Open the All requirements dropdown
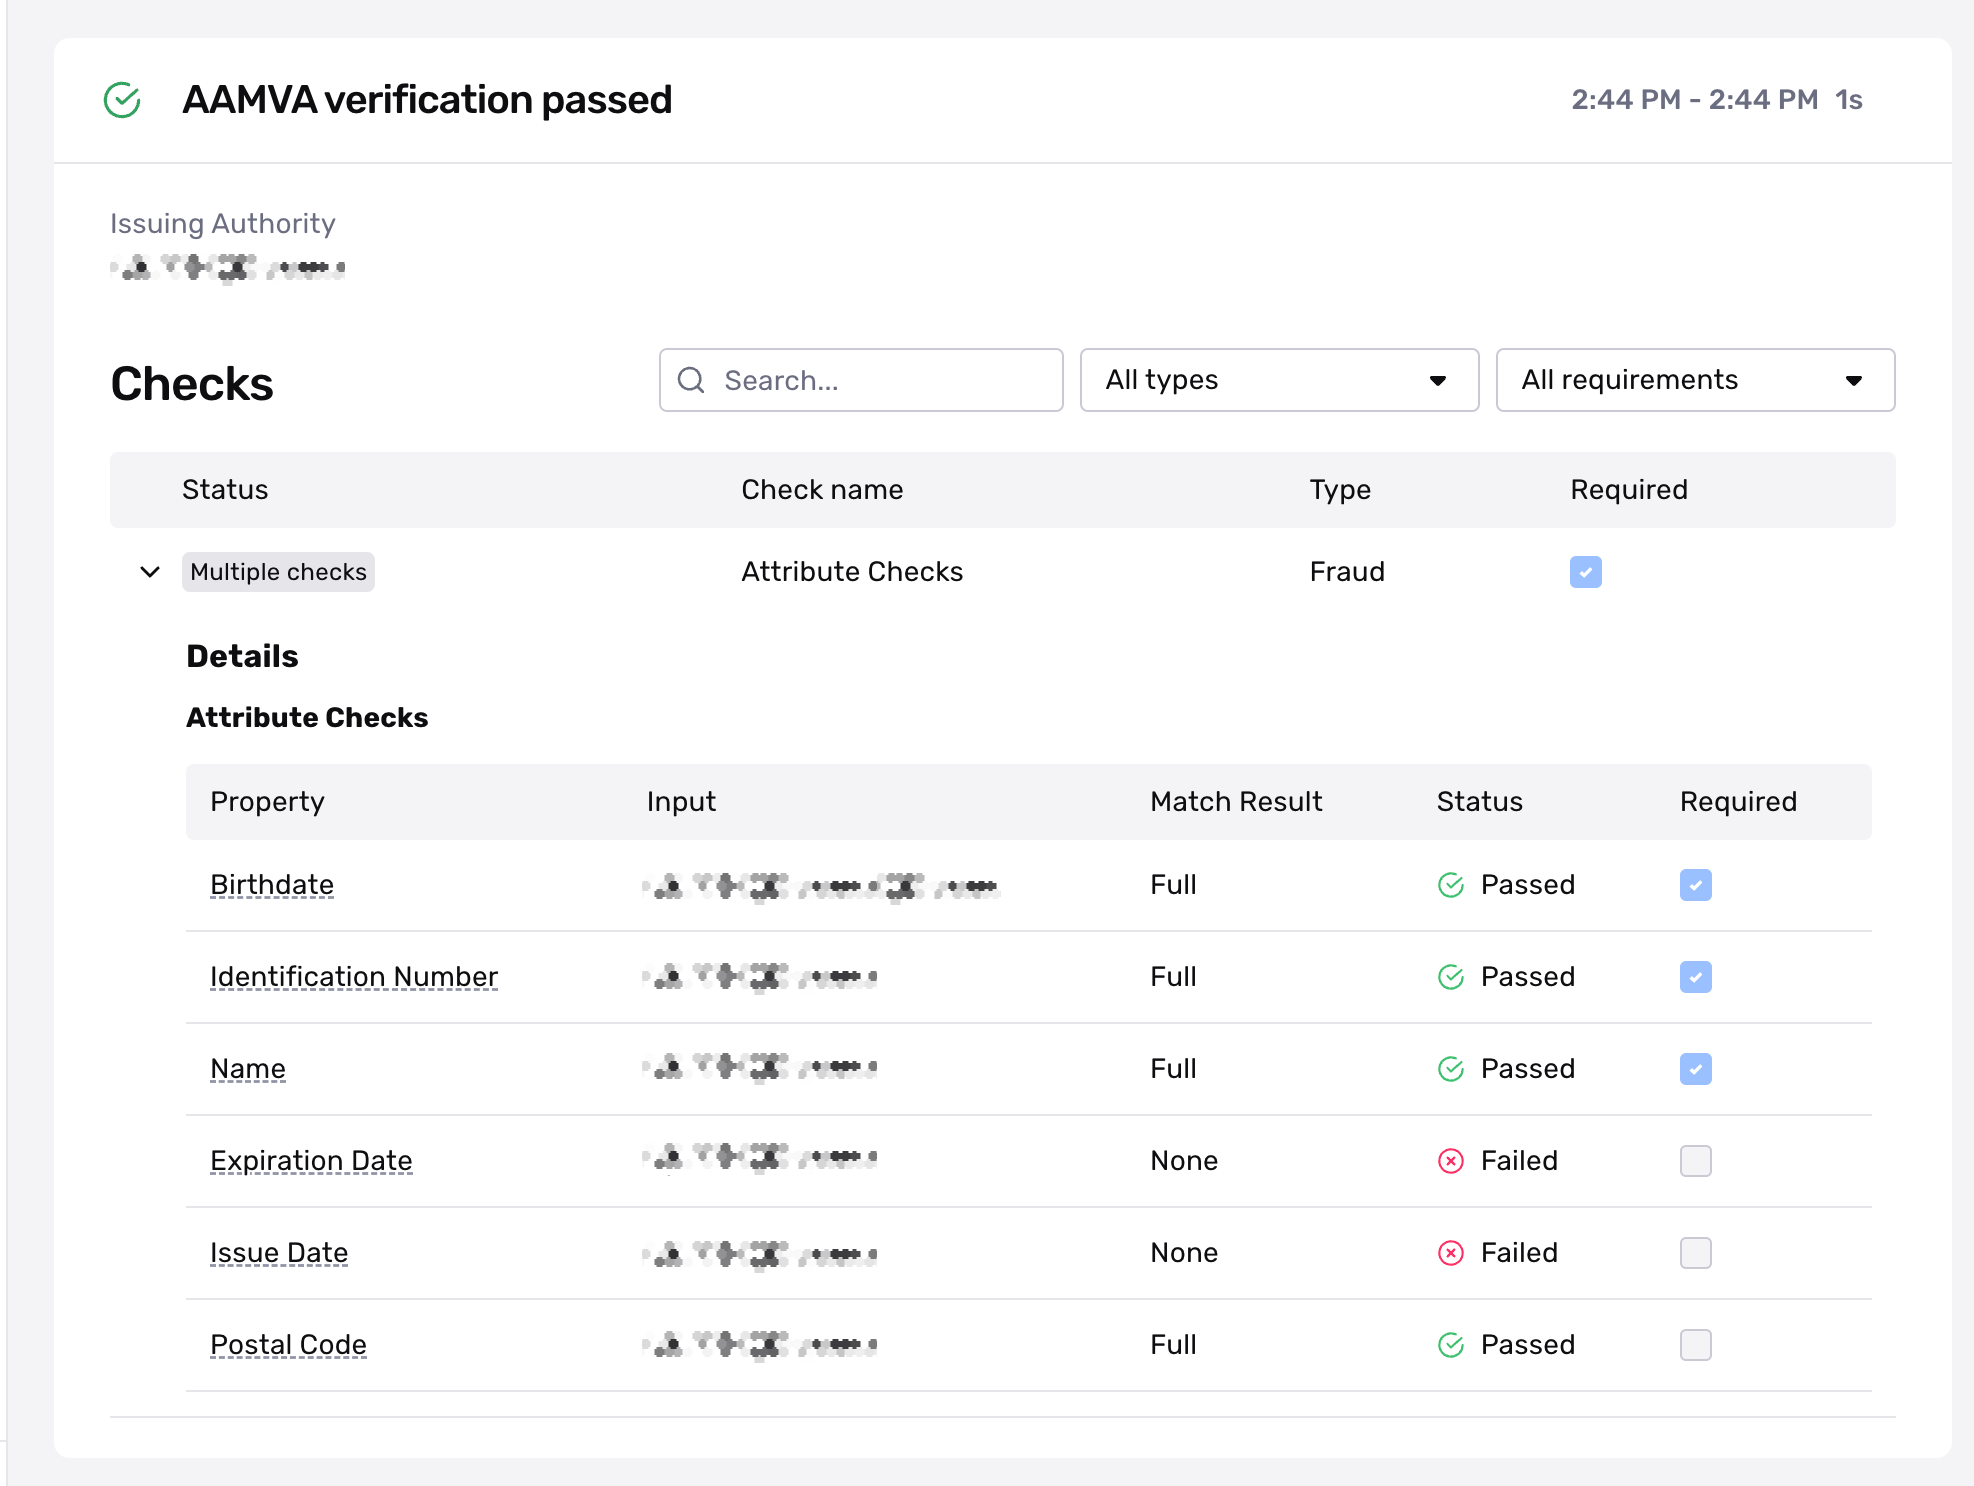 [x=1694, y=380]
